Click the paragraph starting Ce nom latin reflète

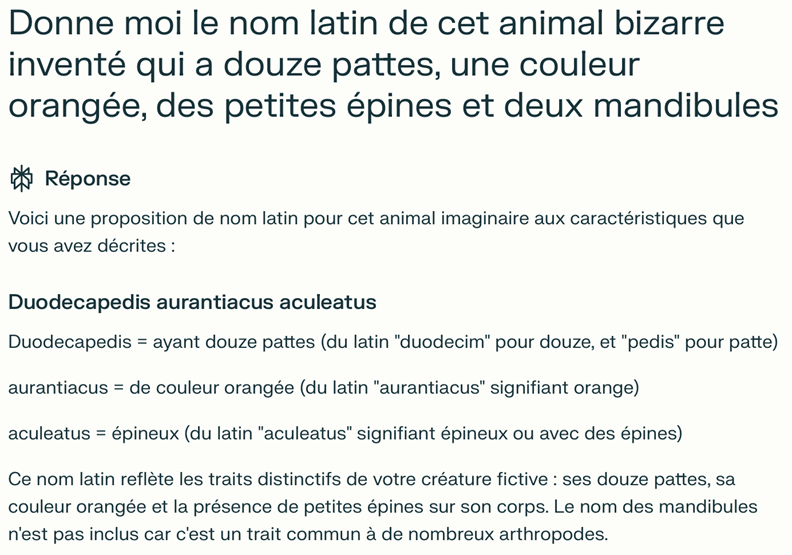pos(383,507)
